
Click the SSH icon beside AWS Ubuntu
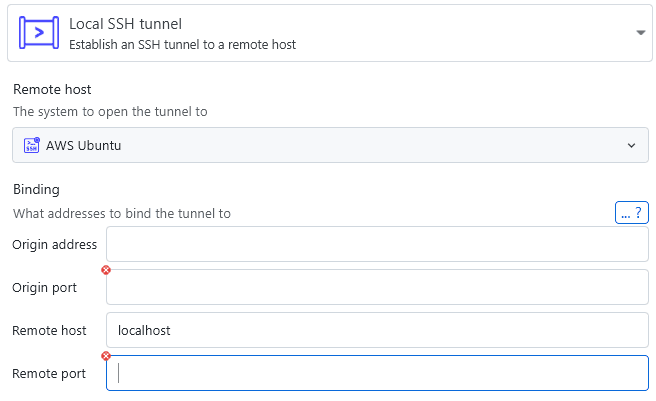pyautogui.click(x=31, y=145)
